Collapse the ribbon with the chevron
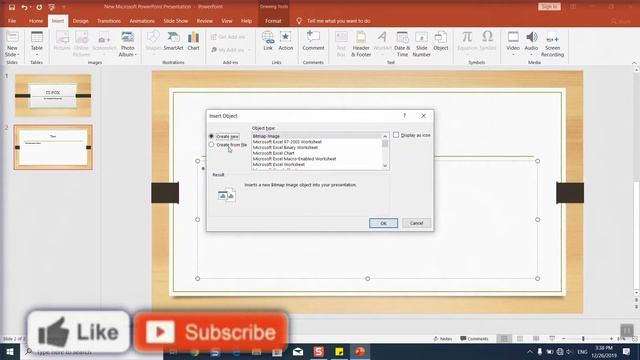Viewport: 640px width, 360px height. tap(634, 63)
